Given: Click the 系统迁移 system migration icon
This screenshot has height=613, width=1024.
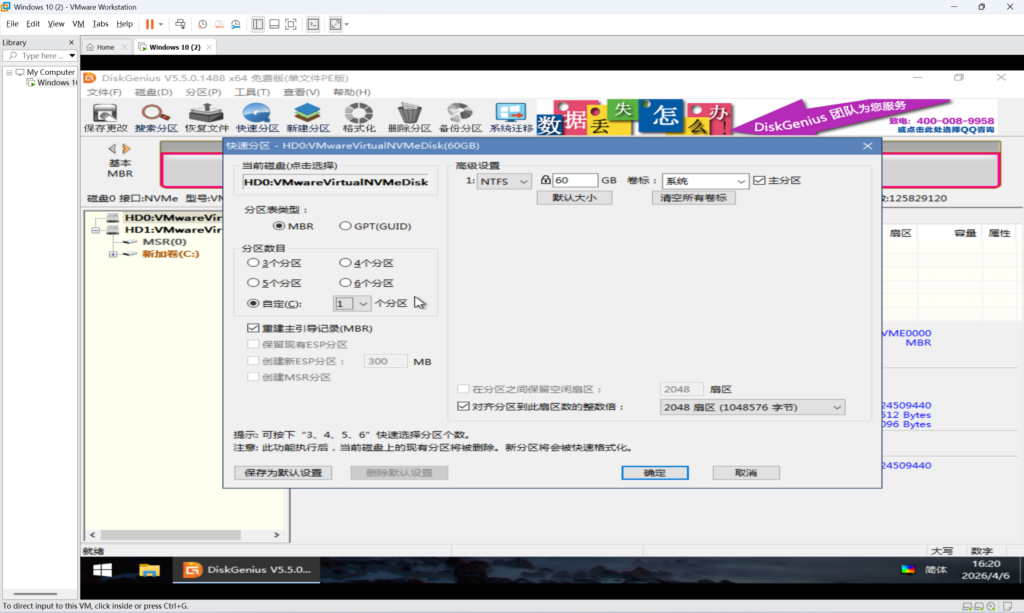Looking at the screenshot, I should [511, 116].
